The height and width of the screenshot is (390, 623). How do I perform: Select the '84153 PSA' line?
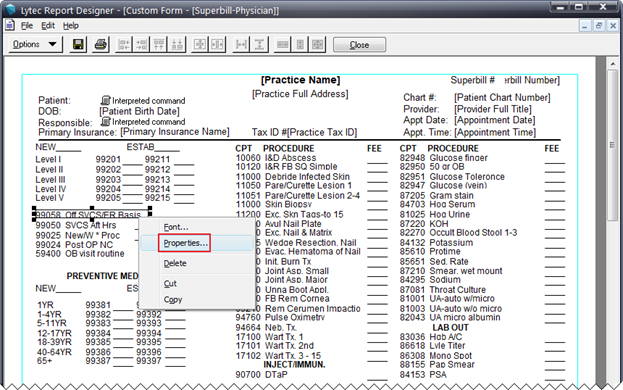pos(423,375)
